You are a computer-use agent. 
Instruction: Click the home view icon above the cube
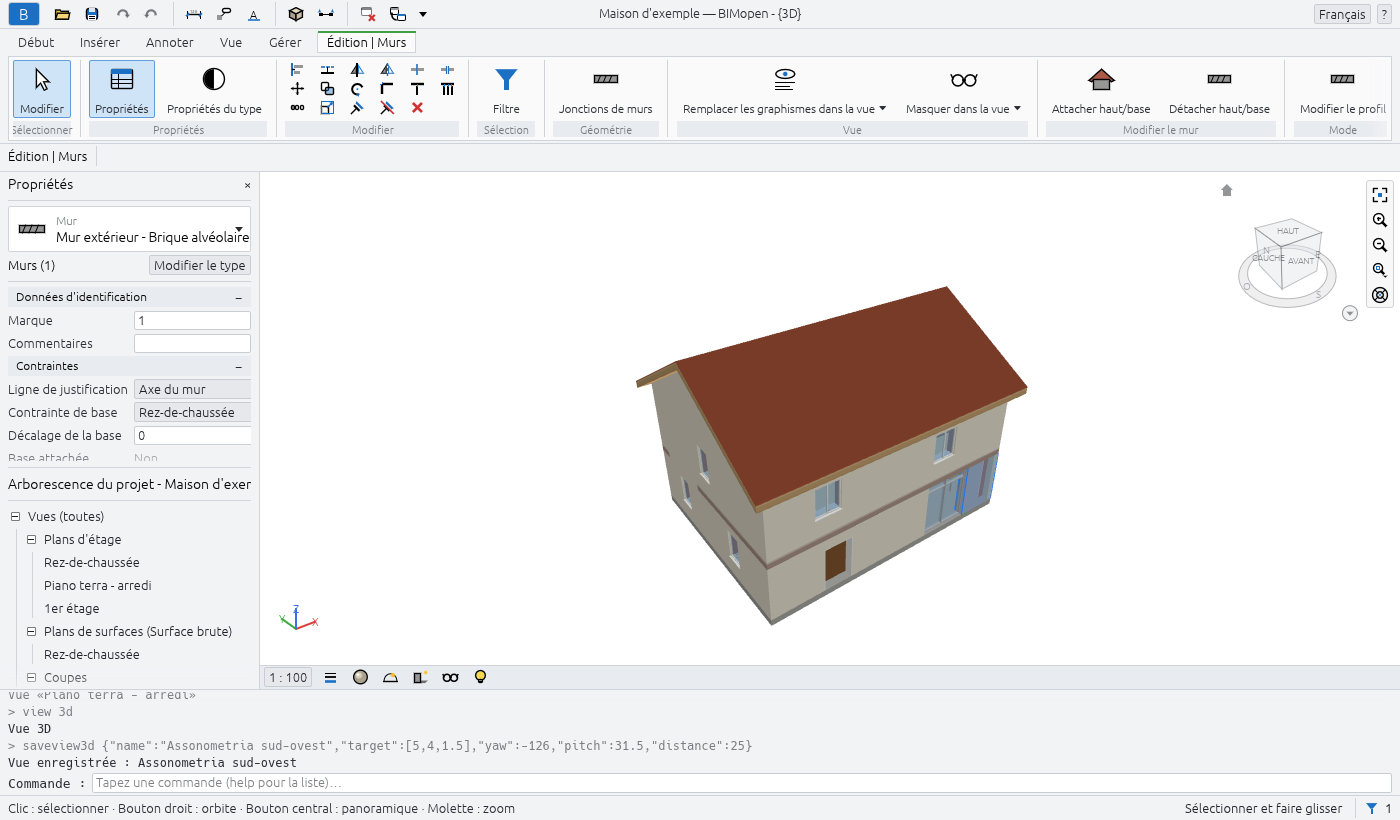1227,190
